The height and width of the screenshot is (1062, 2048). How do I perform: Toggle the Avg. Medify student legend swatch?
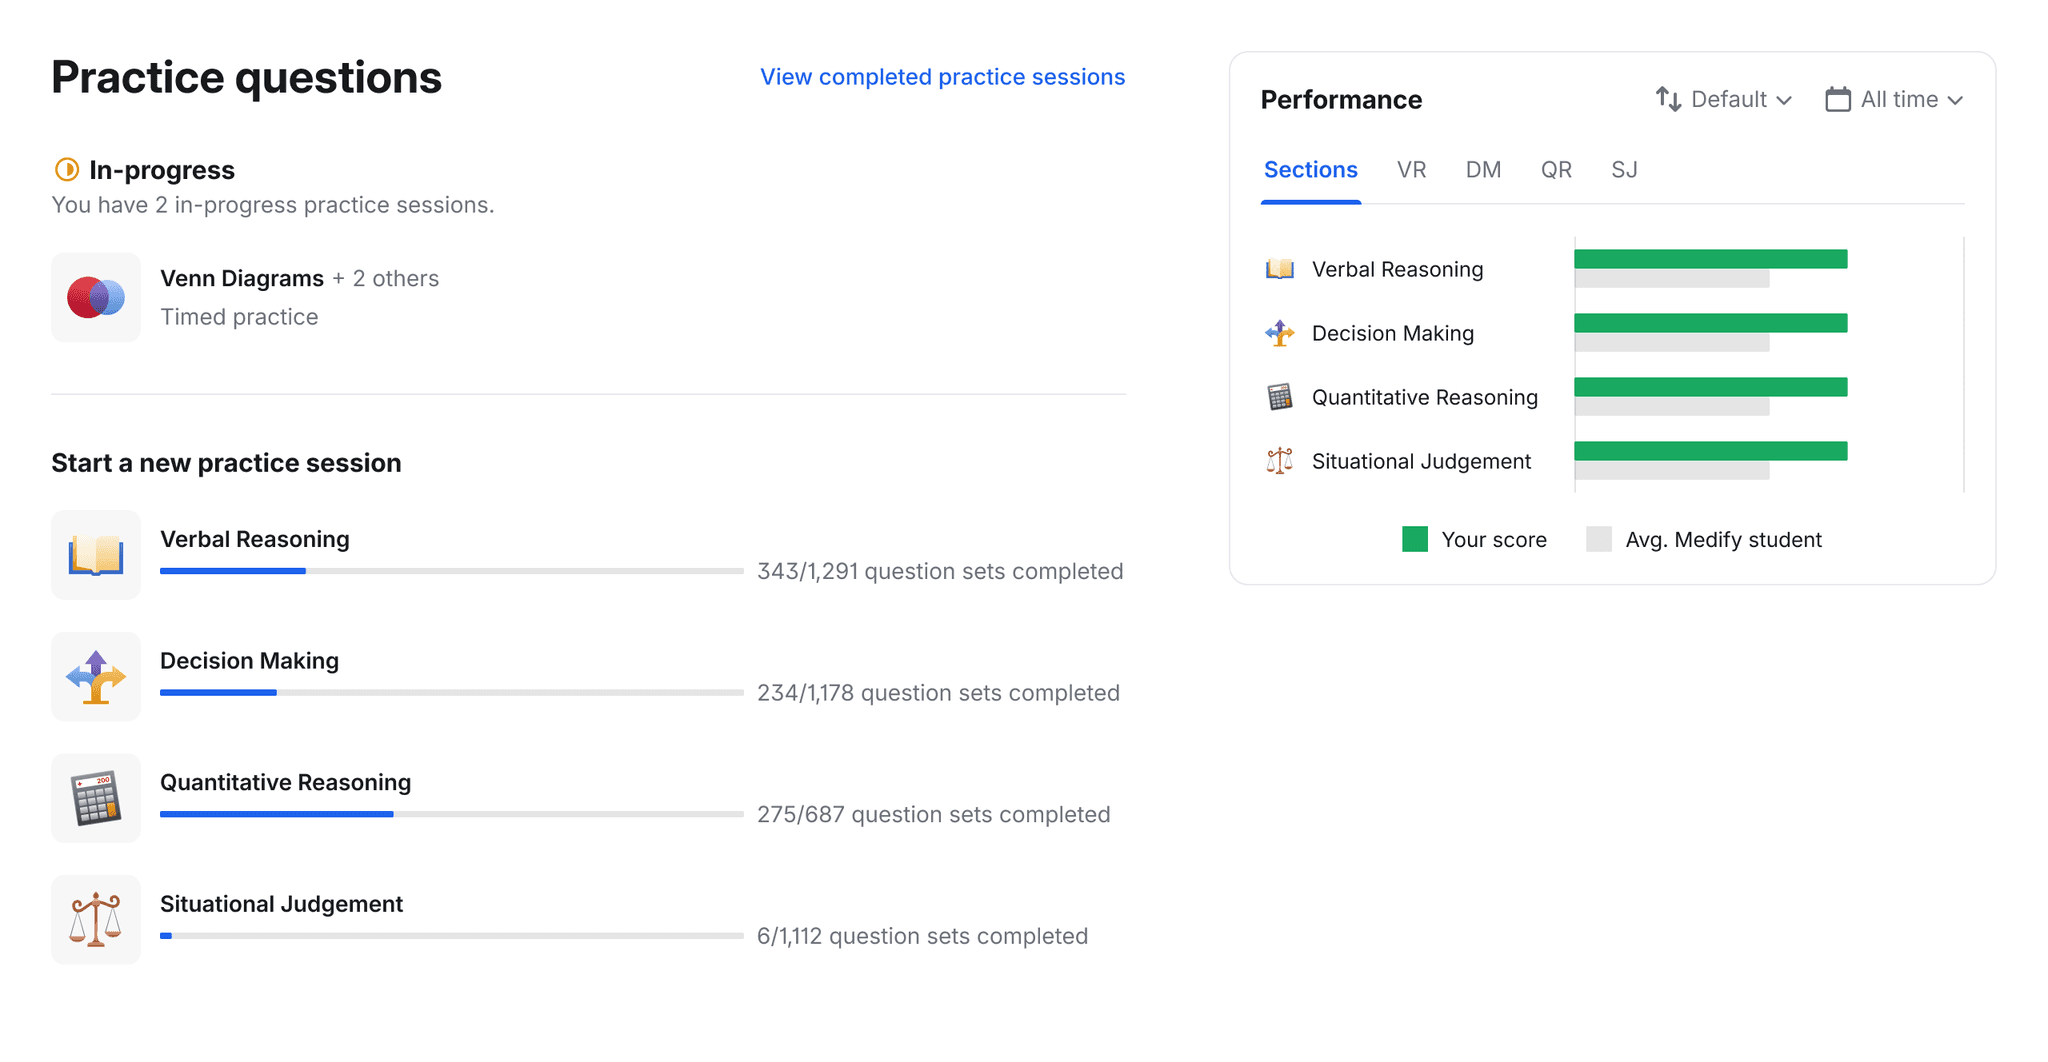tap(1598, 540)
